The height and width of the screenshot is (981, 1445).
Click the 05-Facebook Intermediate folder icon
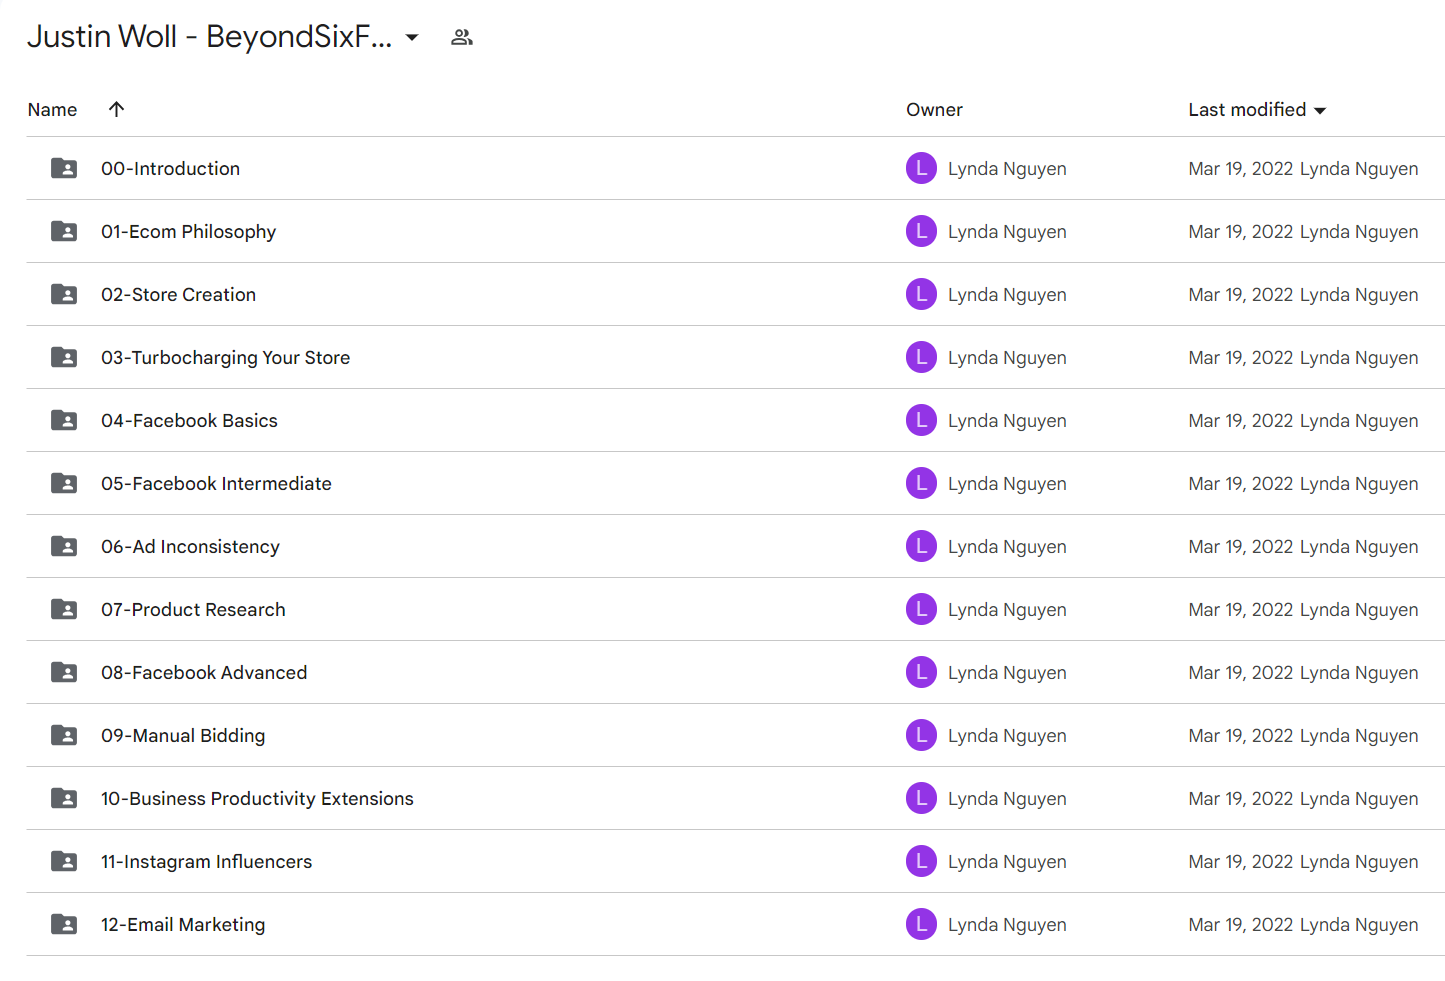(x=64, y=483)
